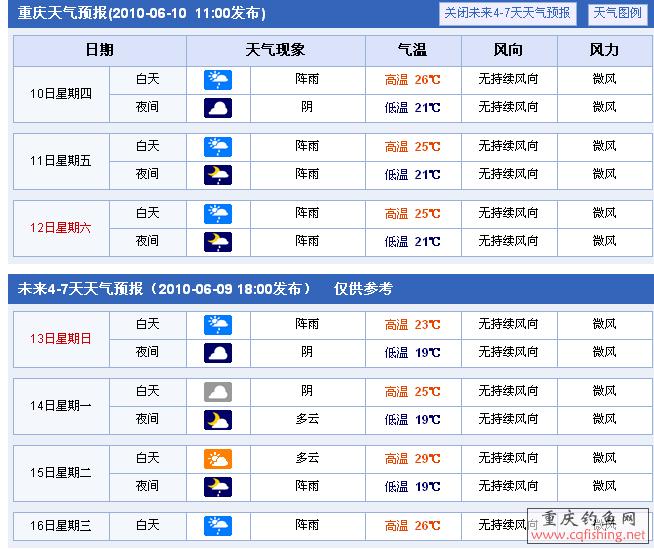Click the 低温 21℃ value for 12日
Image resolution: width=654 pixels, height=549 pixels.
click(413, 242)
